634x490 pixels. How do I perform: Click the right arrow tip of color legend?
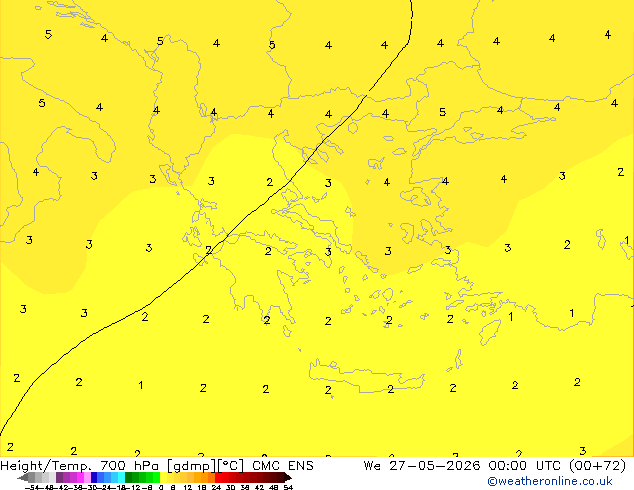[x=289, y=478]
